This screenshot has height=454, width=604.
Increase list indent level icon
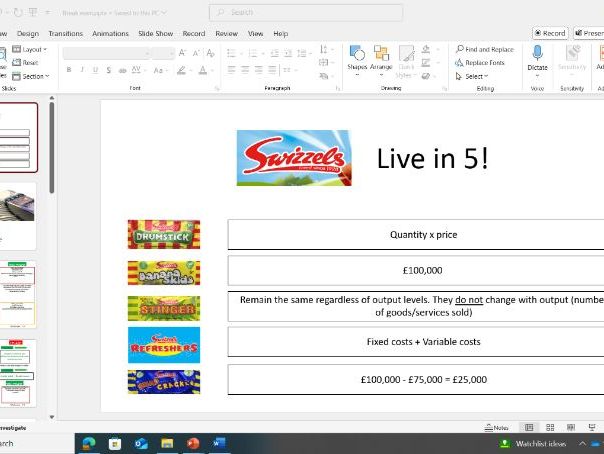point(288,53)
